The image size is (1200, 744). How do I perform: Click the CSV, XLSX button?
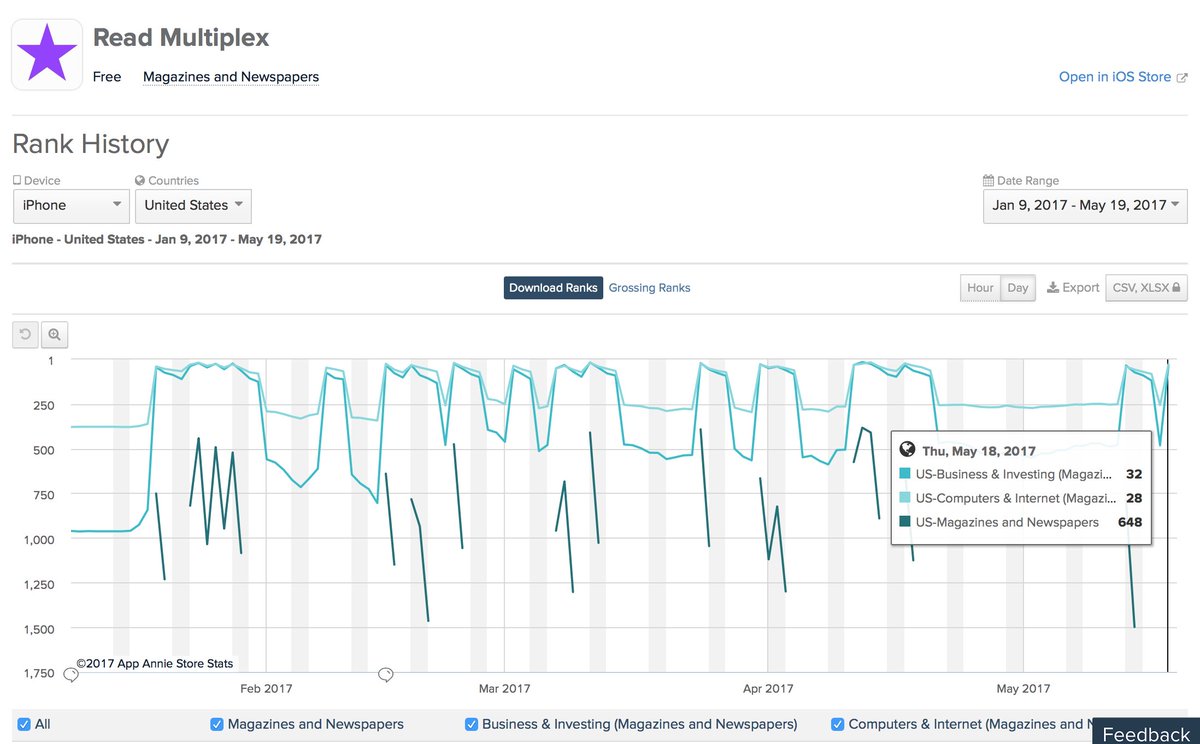tap(1147, 287)
